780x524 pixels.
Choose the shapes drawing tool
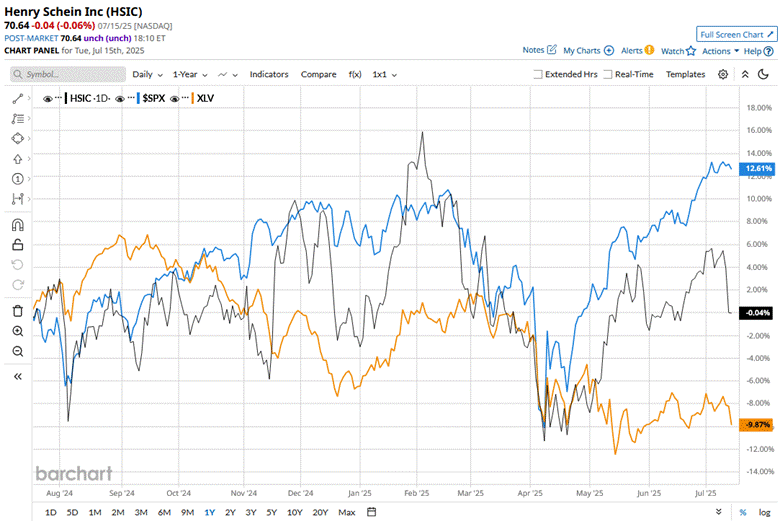(17, 138)
